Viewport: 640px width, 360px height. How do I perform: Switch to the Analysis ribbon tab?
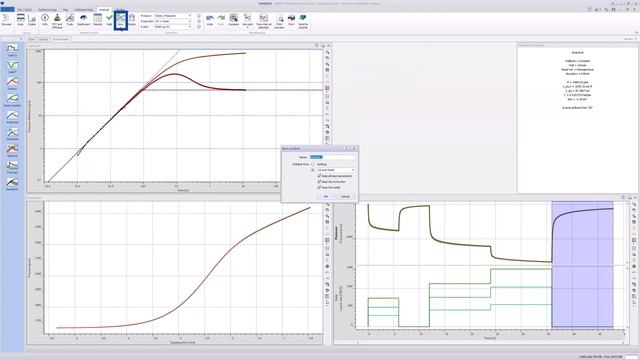(x=104, y=9)
